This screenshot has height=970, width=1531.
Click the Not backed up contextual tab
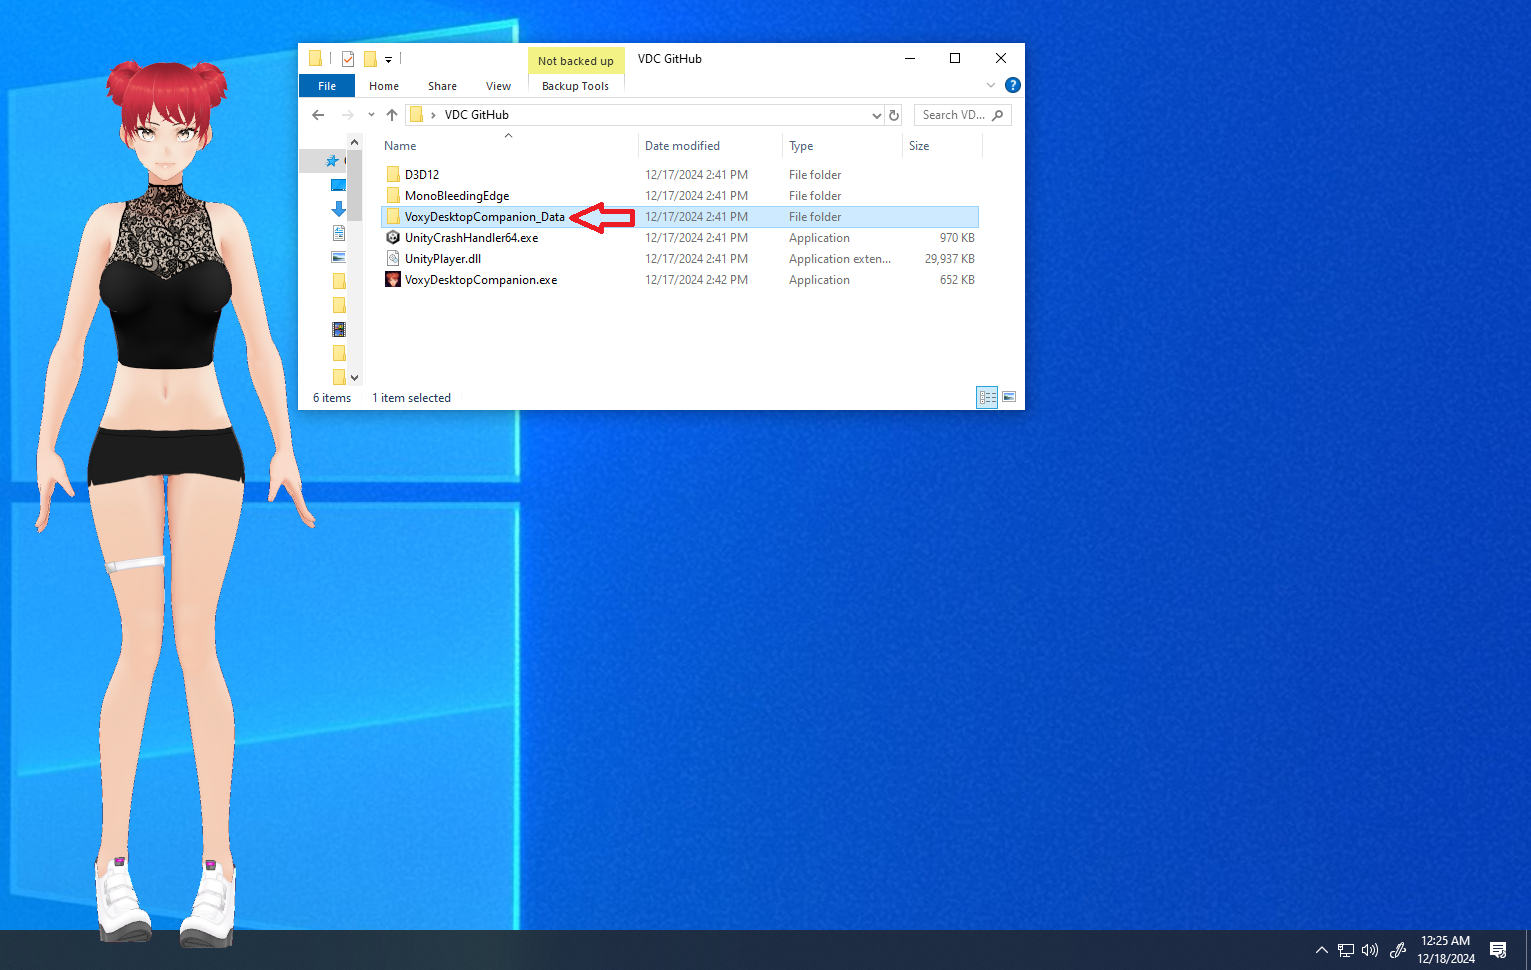coord(576,61)
